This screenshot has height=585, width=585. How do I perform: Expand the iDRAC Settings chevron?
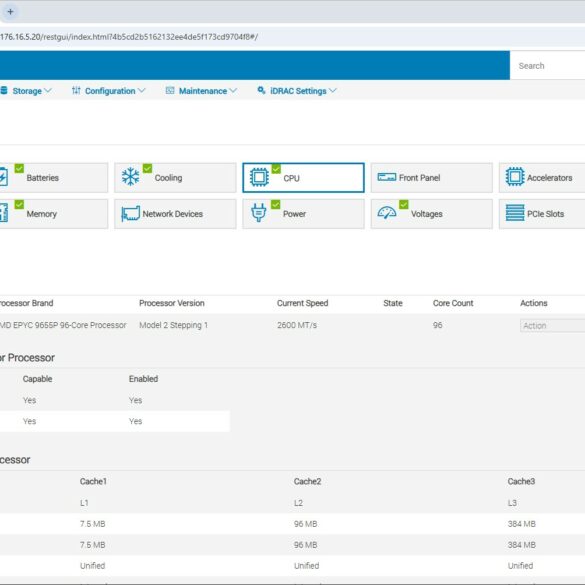(333, 91)
